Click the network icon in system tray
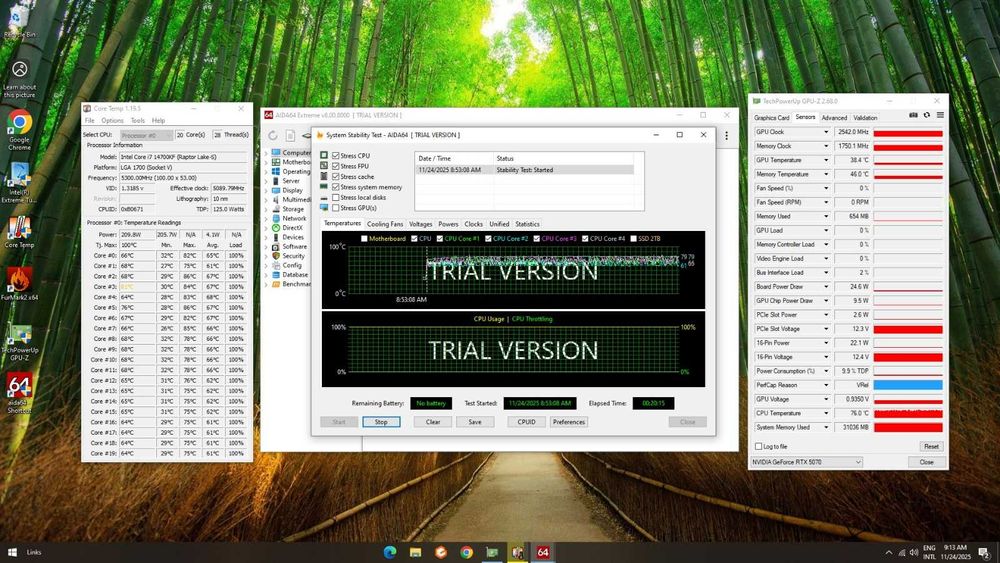Viewport: 1000px width, 563px height. tap(902, 552)
